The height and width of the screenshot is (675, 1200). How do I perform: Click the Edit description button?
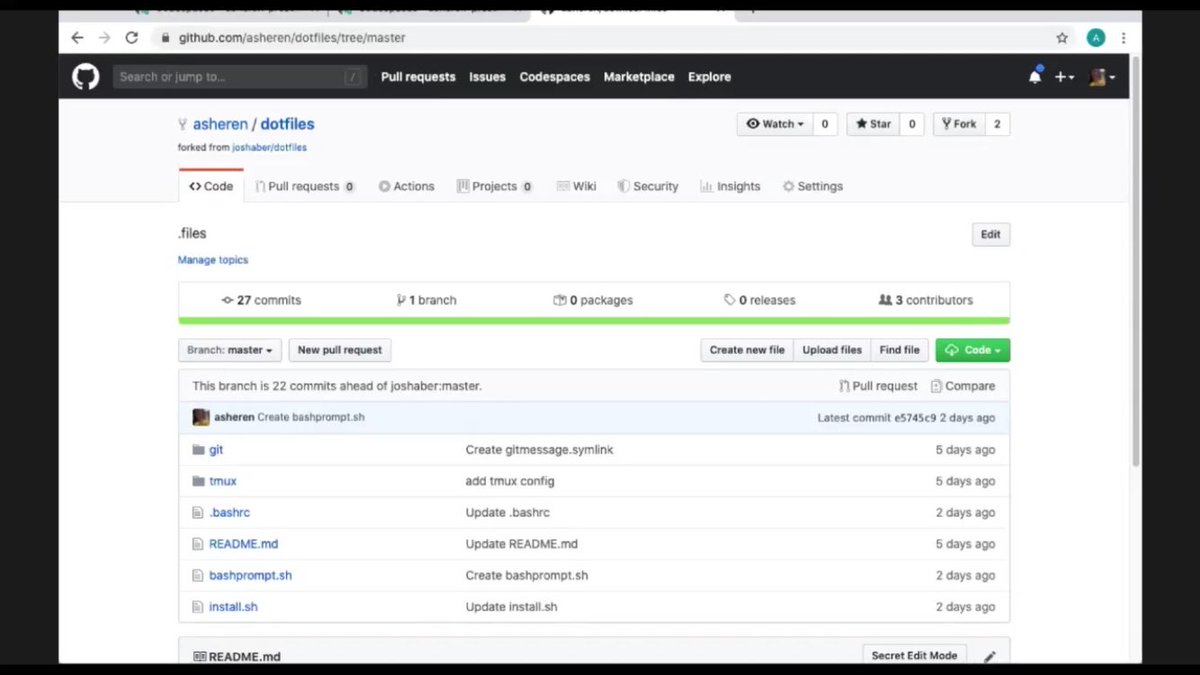click(x=990, y=235)
